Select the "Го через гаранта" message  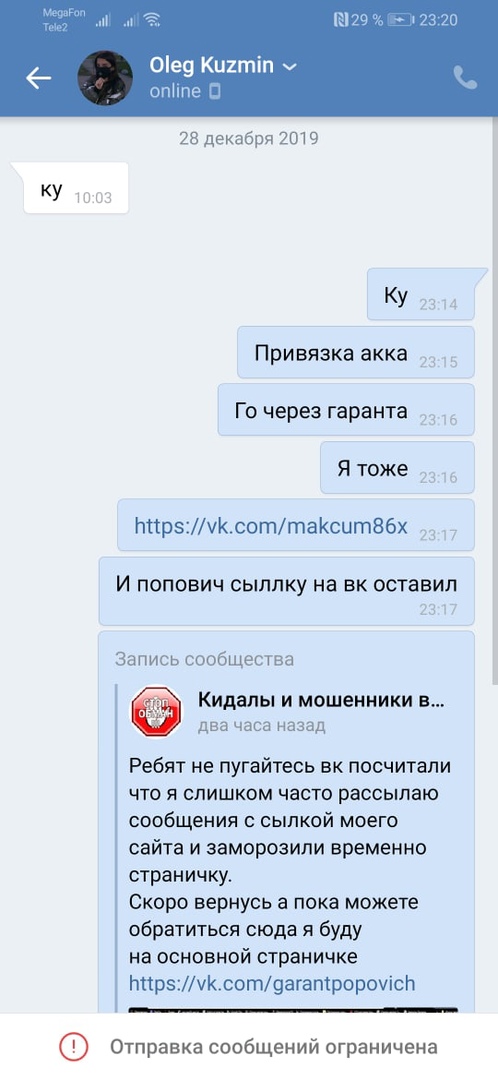click(346, 411)
